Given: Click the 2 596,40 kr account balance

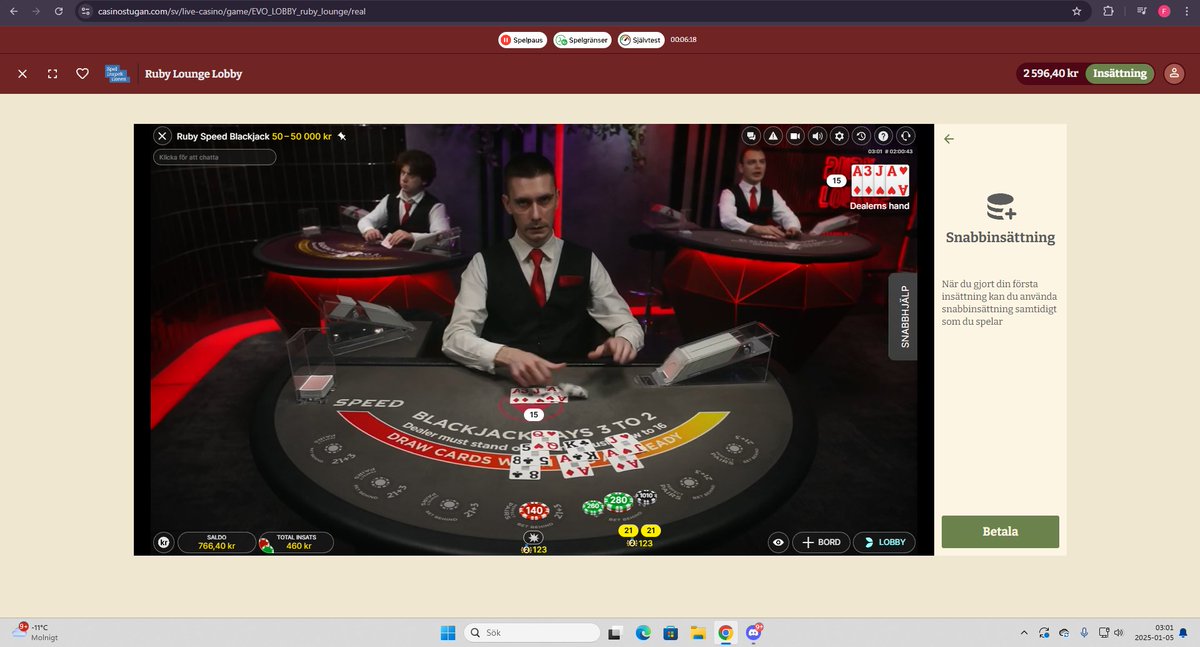Looking at the screenshot, I should pyautogui.click(x=1050, y=74).
